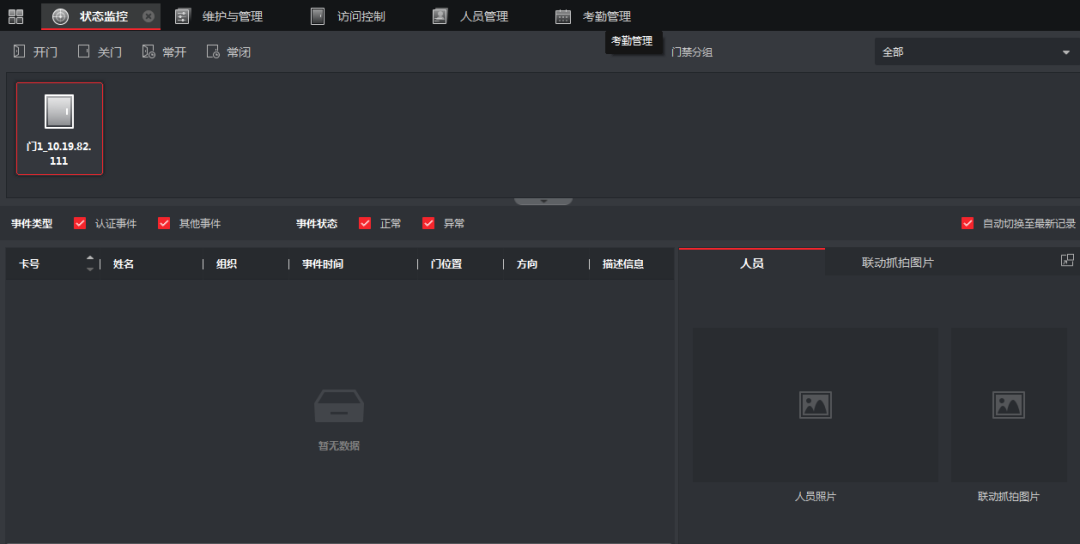Toggle the 其他事件 checkbox

(164, 223)
